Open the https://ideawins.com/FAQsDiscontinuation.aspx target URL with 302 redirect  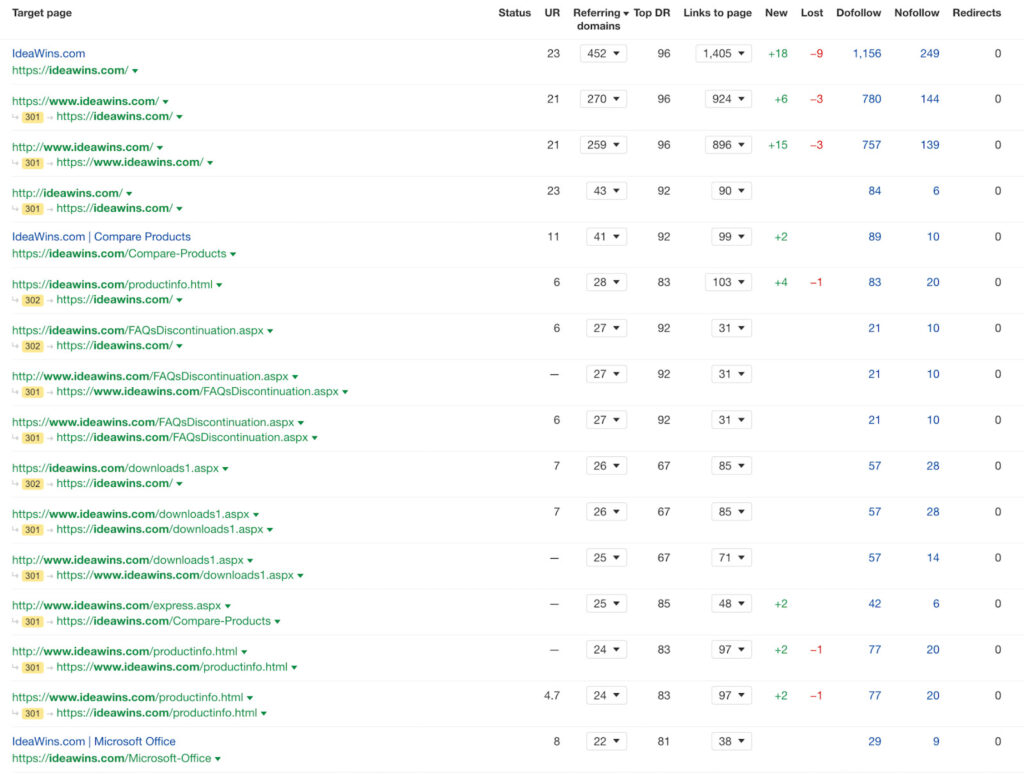tap(138, 330)
